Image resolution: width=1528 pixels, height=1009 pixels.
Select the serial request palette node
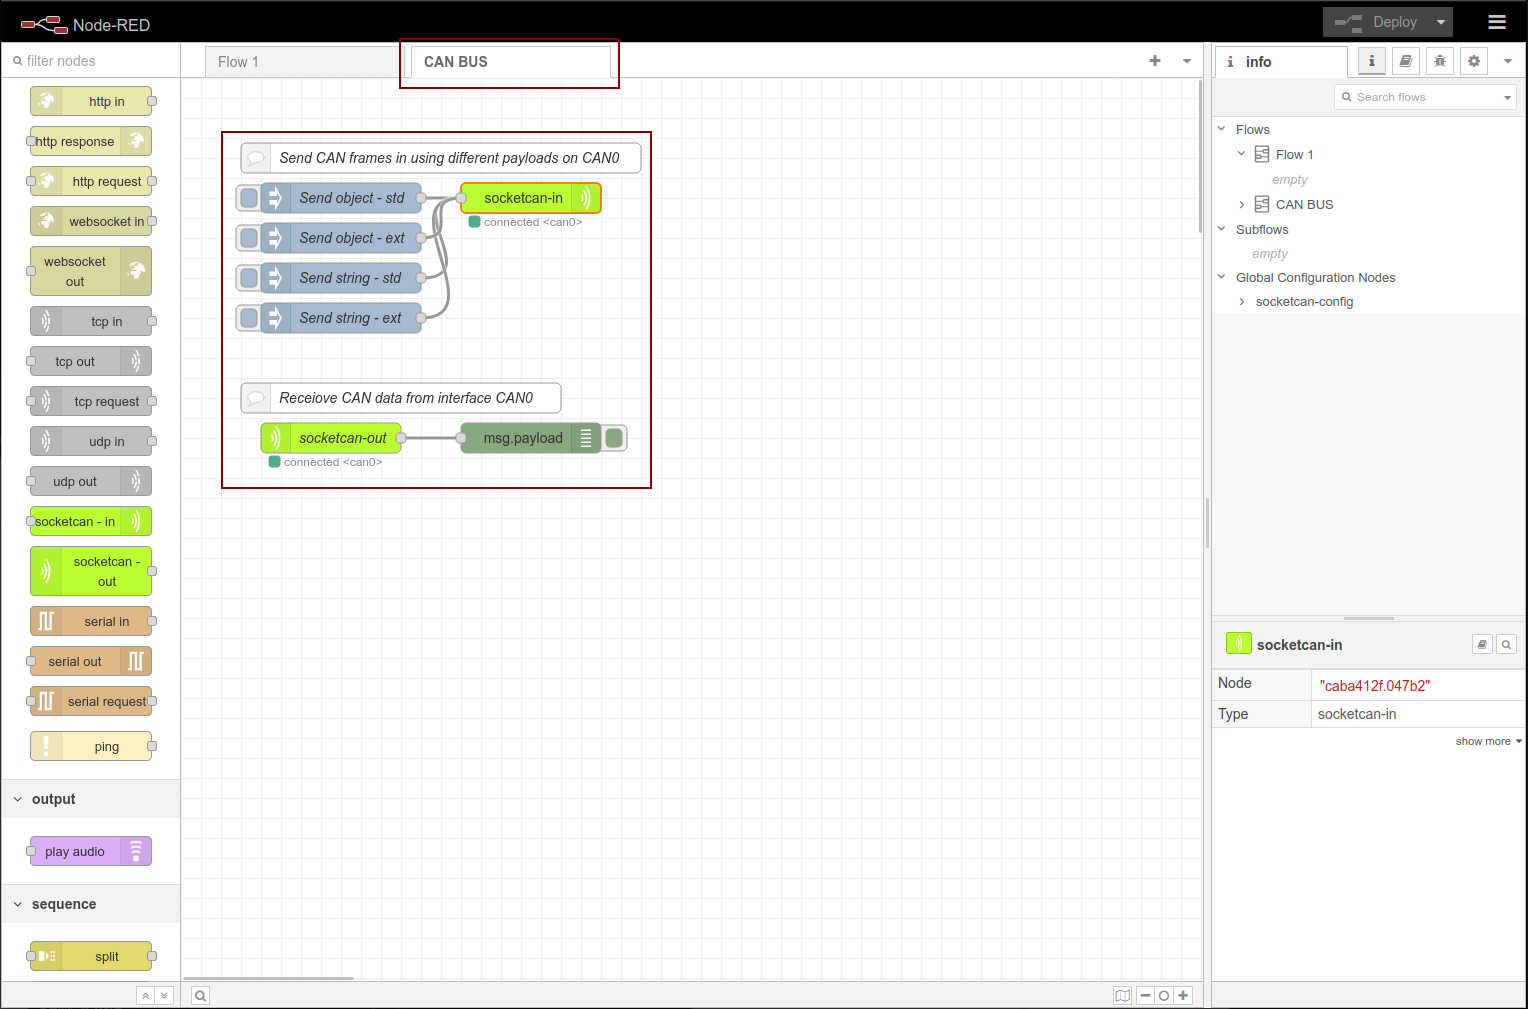pos(91,701)
